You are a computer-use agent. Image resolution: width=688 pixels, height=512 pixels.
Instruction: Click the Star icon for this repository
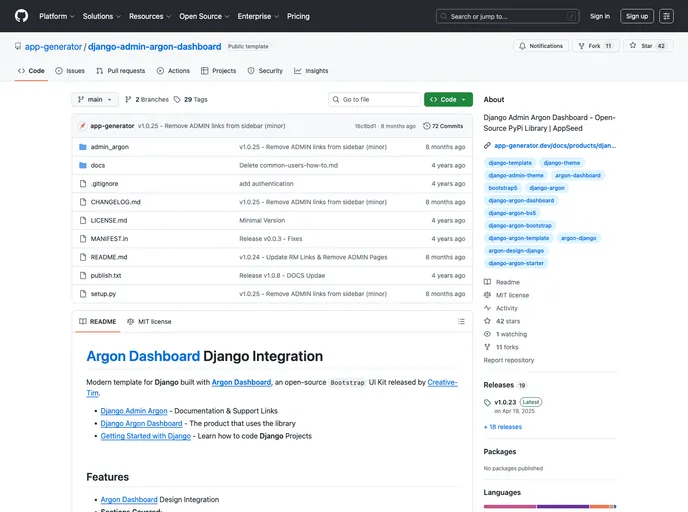click(633, 45)
